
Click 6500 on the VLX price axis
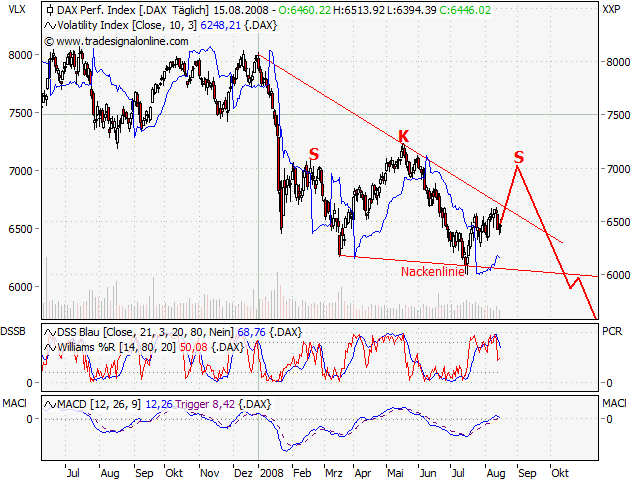(20, 229)
